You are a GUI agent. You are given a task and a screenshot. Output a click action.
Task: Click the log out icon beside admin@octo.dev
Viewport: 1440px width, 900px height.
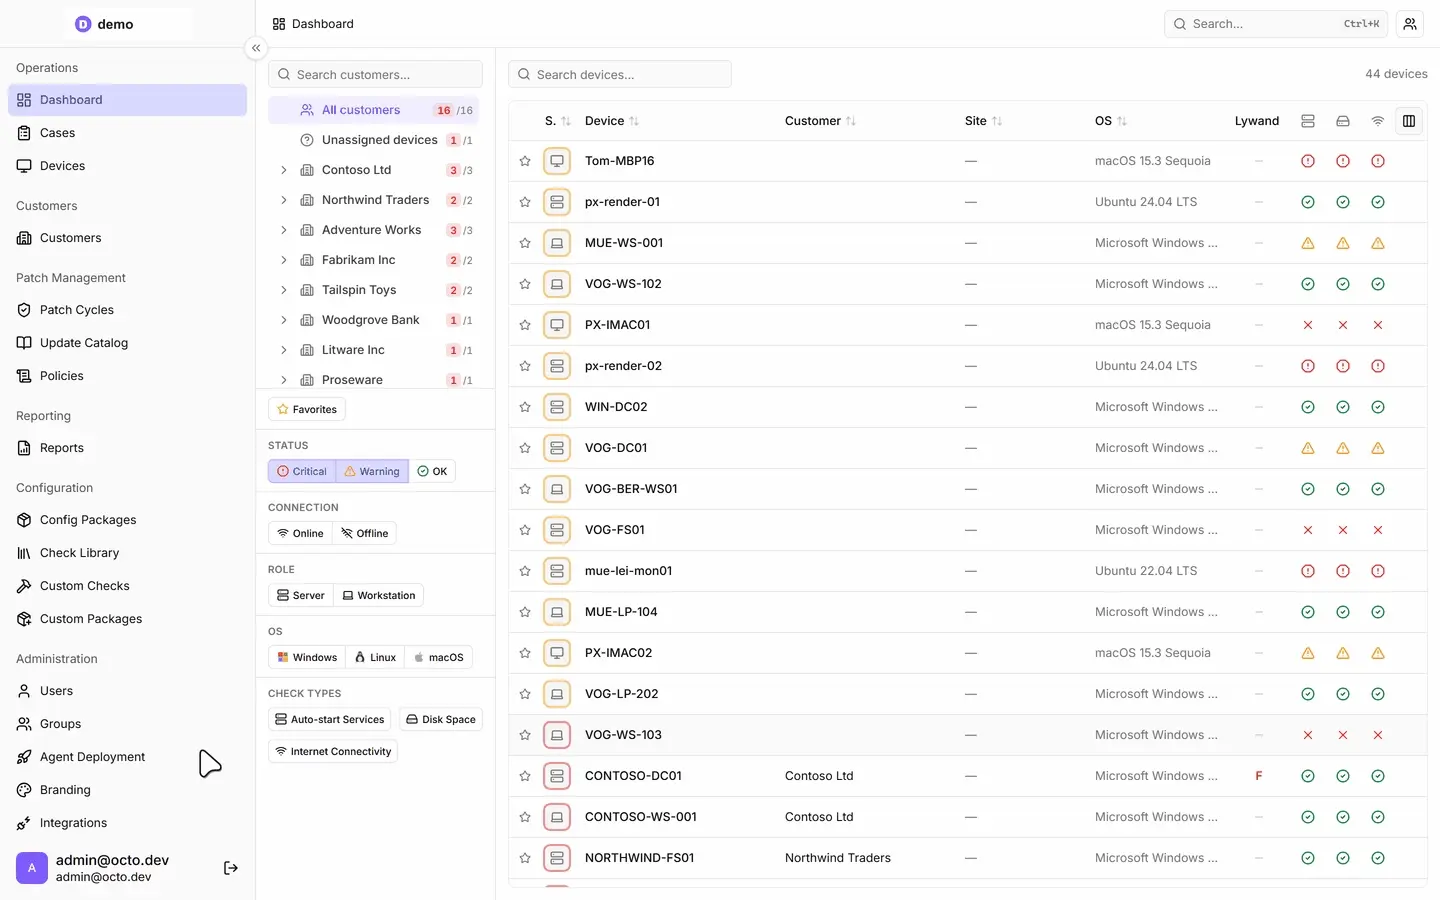(231, 868)
